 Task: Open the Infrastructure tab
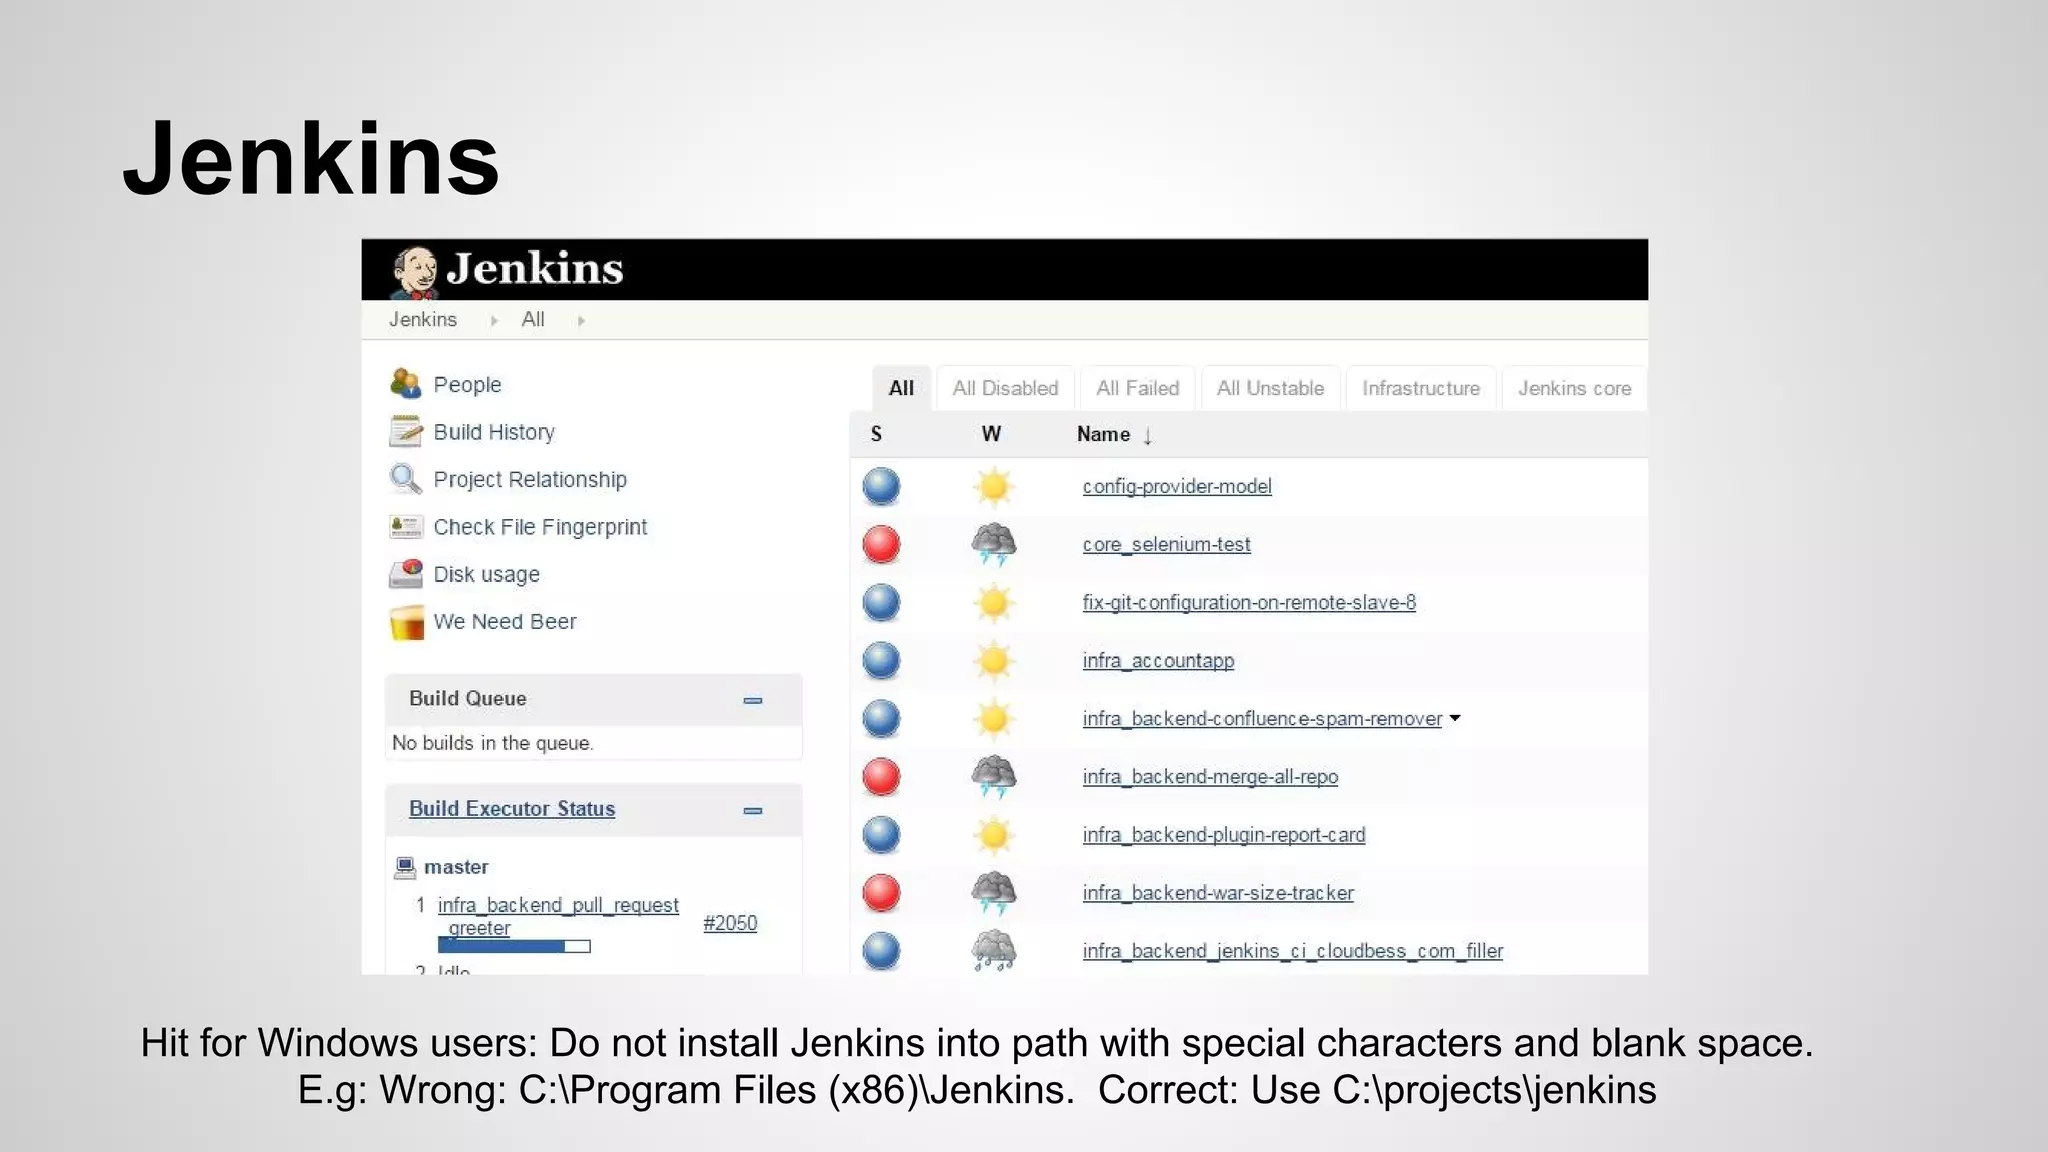click(x=1421, y=388)
